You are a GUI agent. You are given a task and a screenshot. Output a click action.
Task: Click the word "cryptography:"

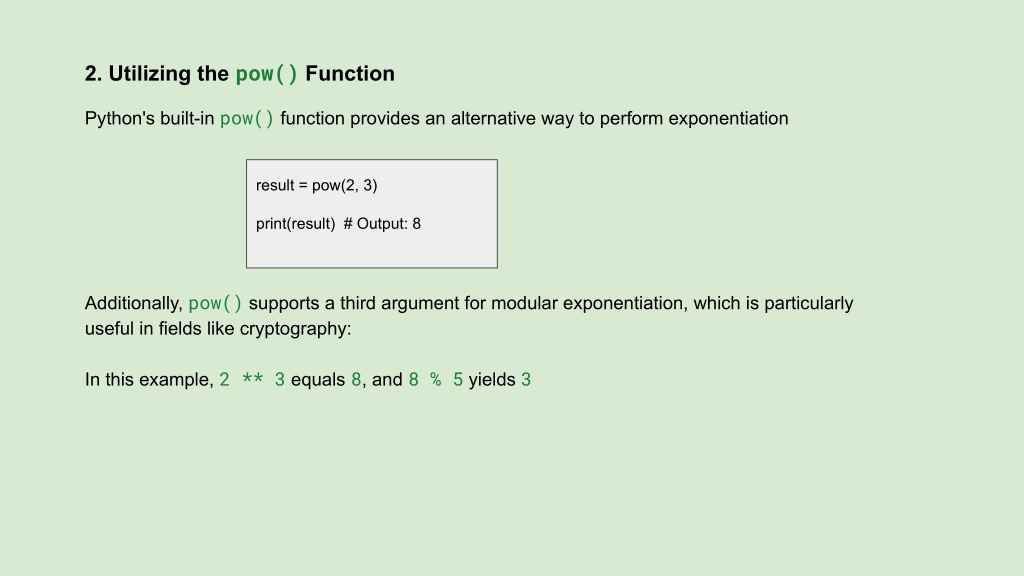(295, 328)
